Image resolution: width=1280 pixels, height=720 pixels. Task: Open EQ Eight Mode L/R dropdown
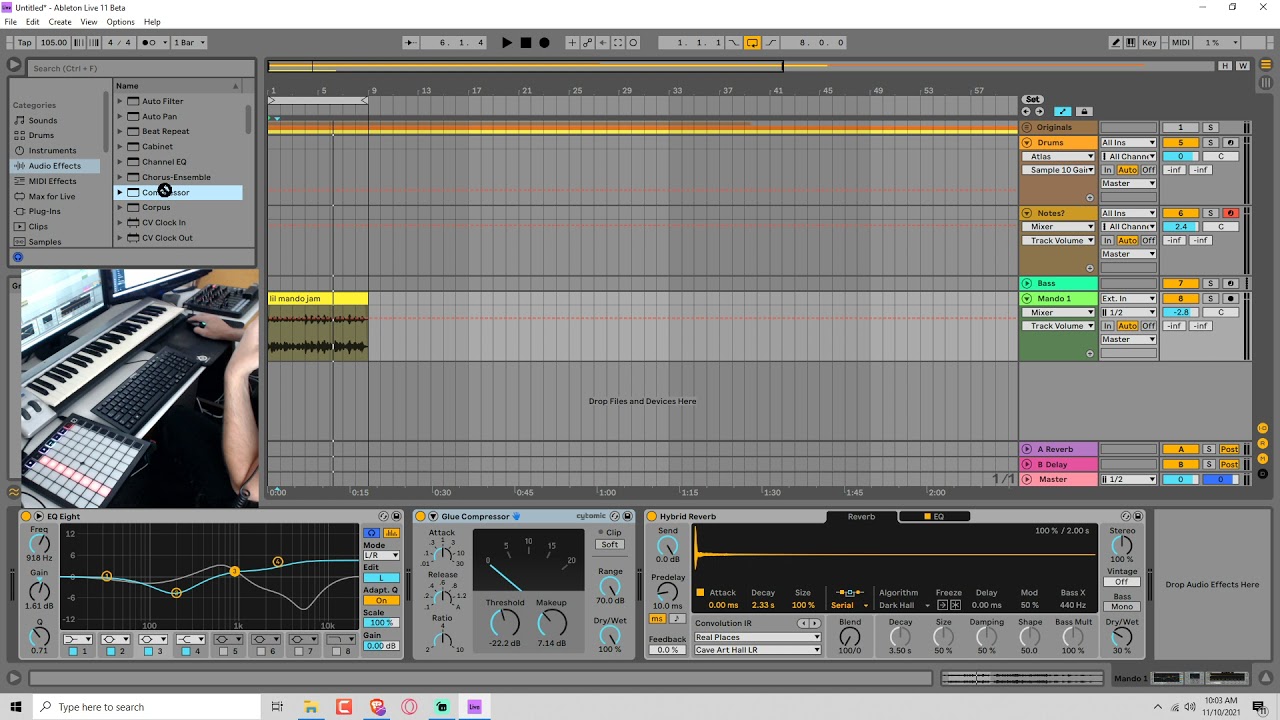click(x=380, y=555)
